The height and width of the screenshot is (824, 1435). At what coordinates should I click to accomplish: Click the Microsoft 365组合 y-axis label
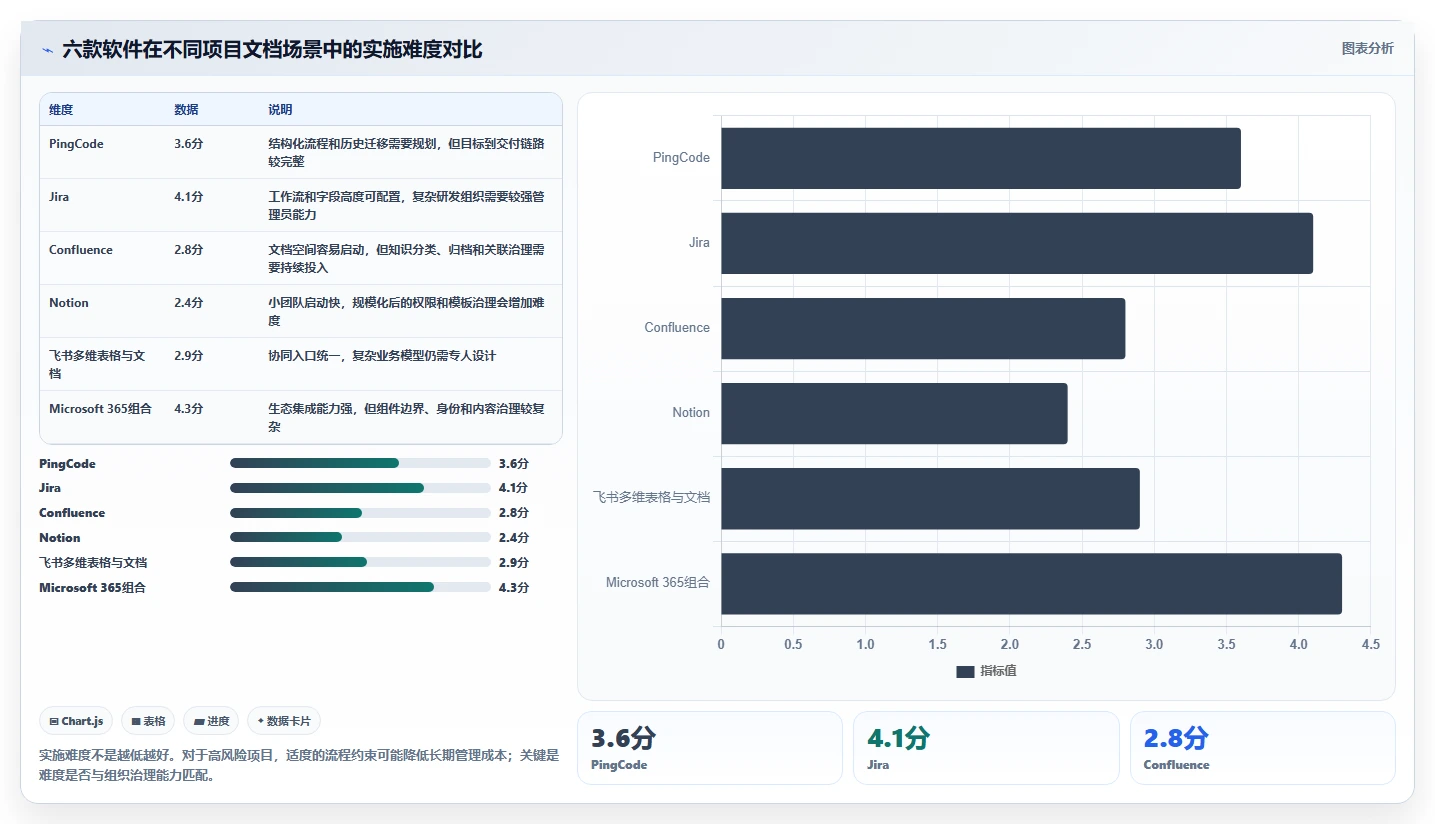click(658, 583)
